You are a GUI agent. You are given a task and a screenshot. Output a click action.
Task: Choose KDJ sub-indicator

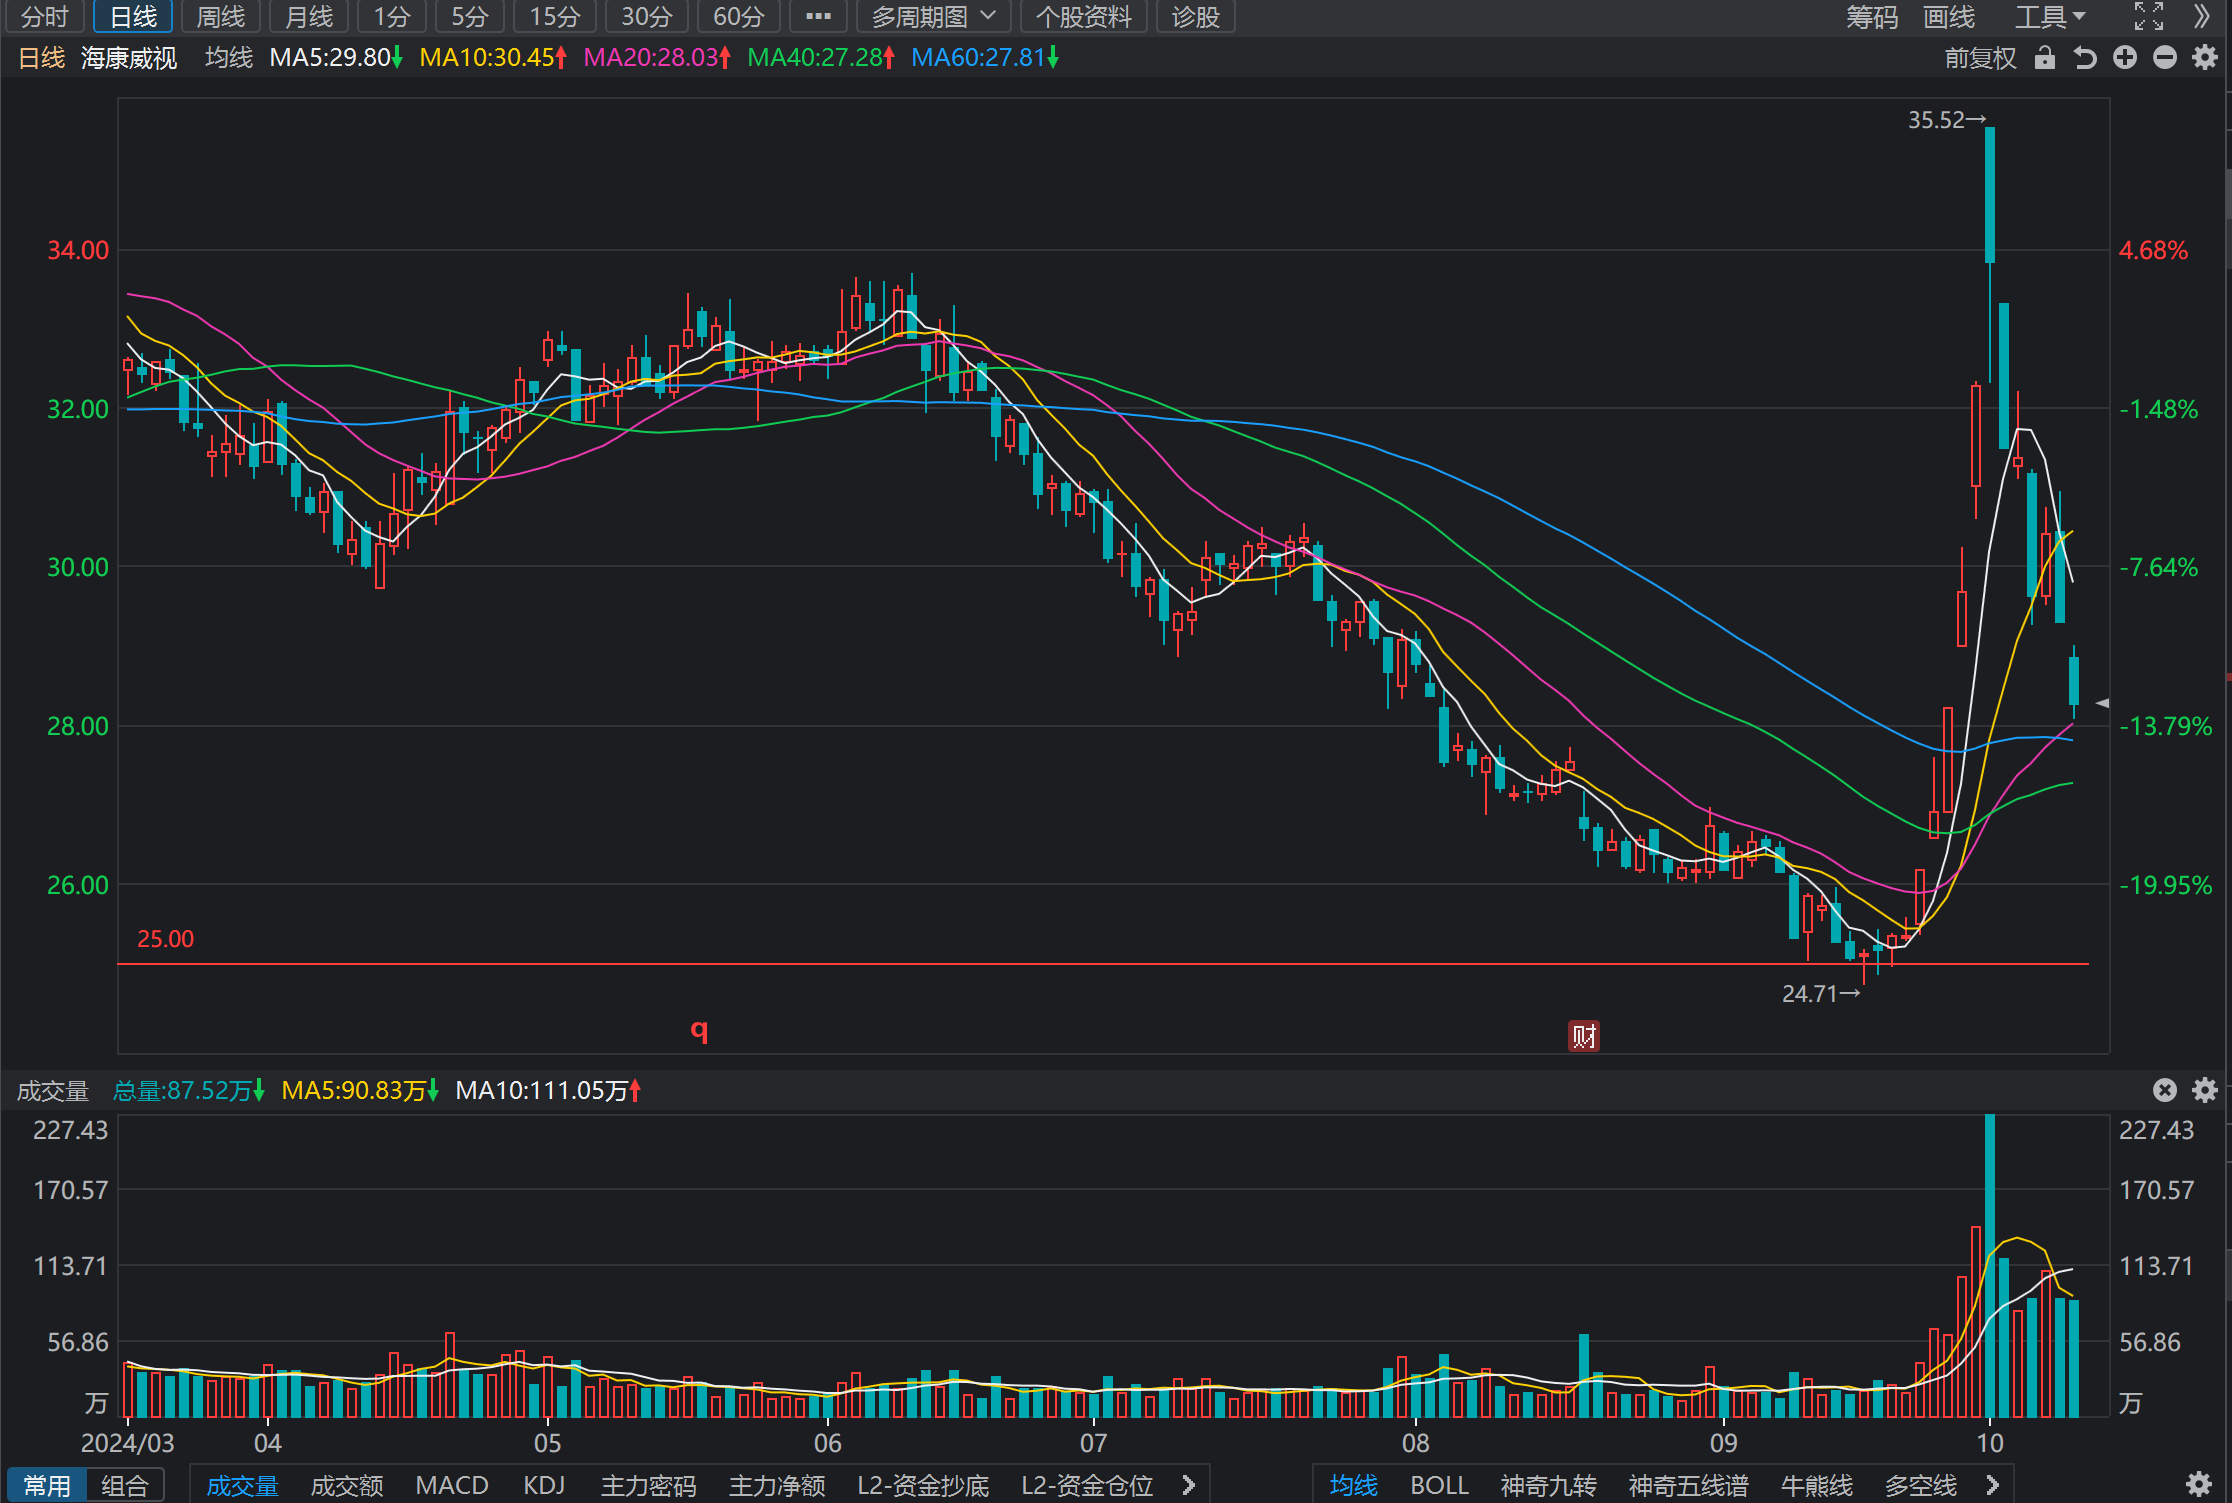pos(544,1485)
